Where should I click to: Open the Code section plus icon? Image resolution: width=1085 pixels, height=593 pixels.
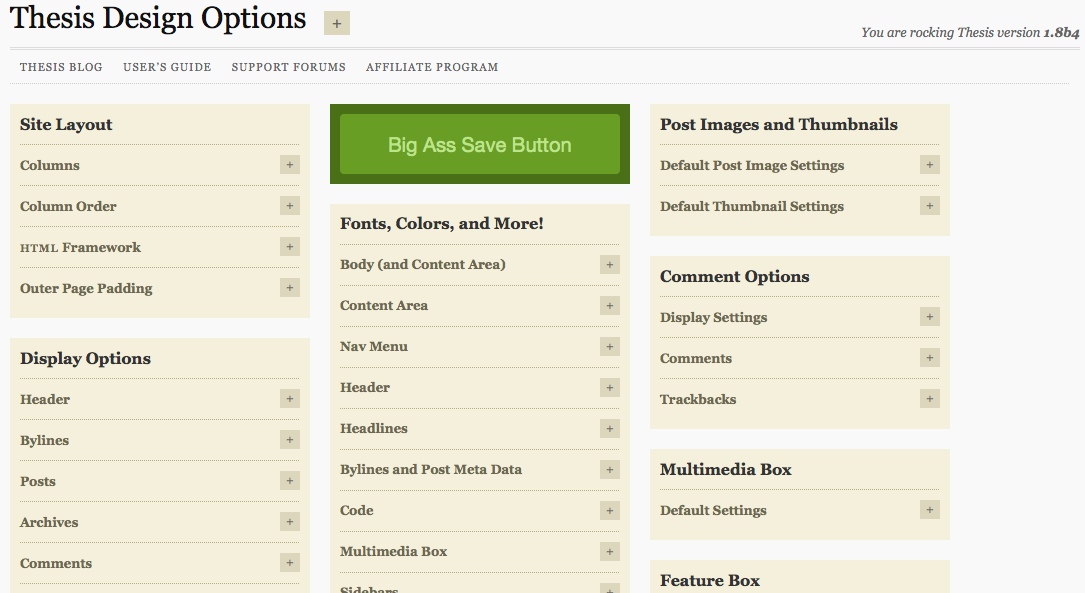[x=610, y=511]
